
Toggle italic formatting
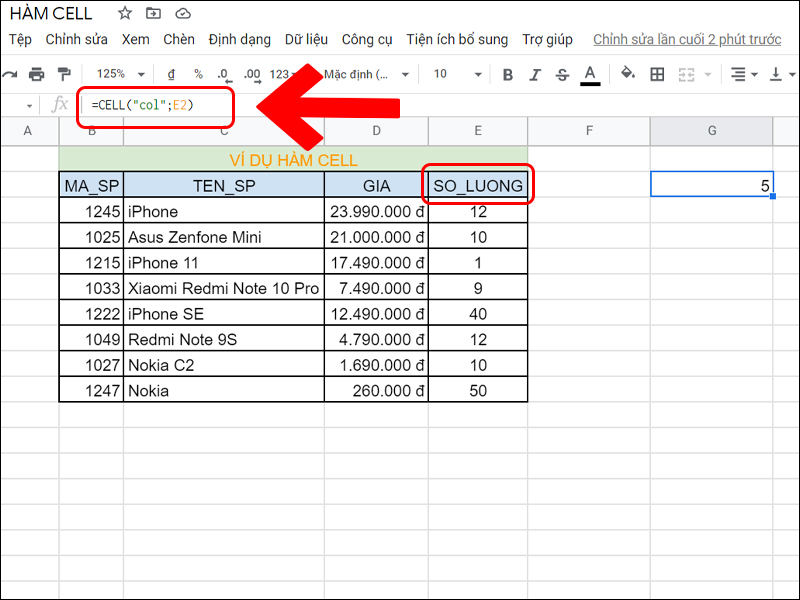pos(536,74)
